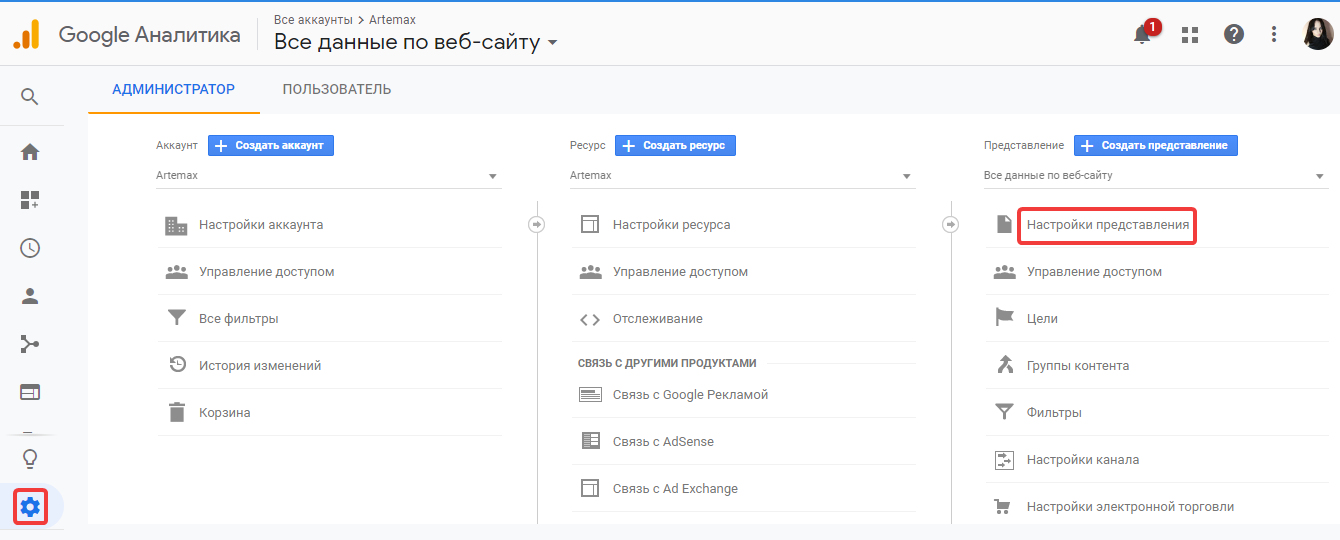Open Цели in View column

click(1042, 319)
